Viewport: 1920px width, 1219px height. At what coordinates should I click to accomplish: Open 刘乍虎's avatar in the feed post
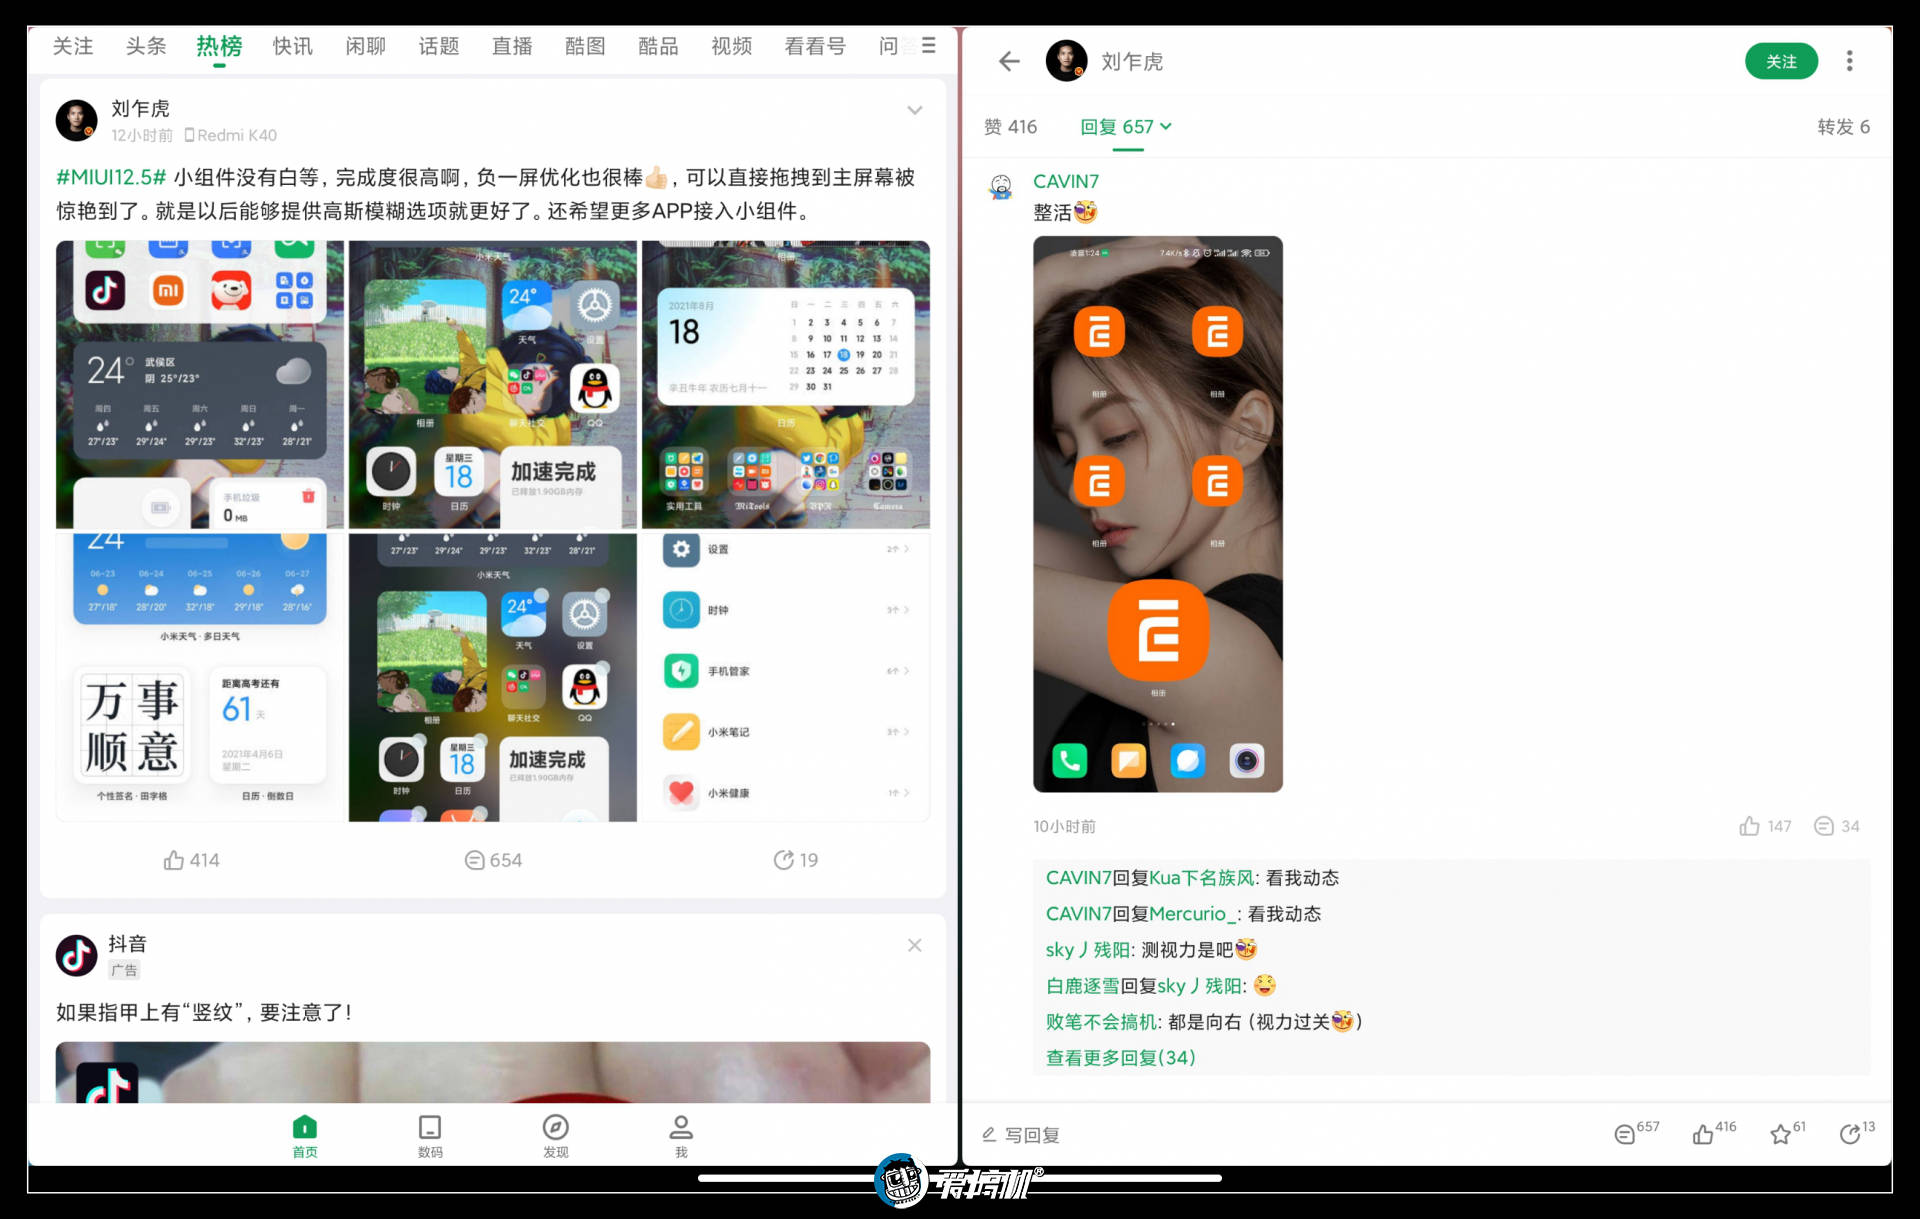tap(76, 120)
